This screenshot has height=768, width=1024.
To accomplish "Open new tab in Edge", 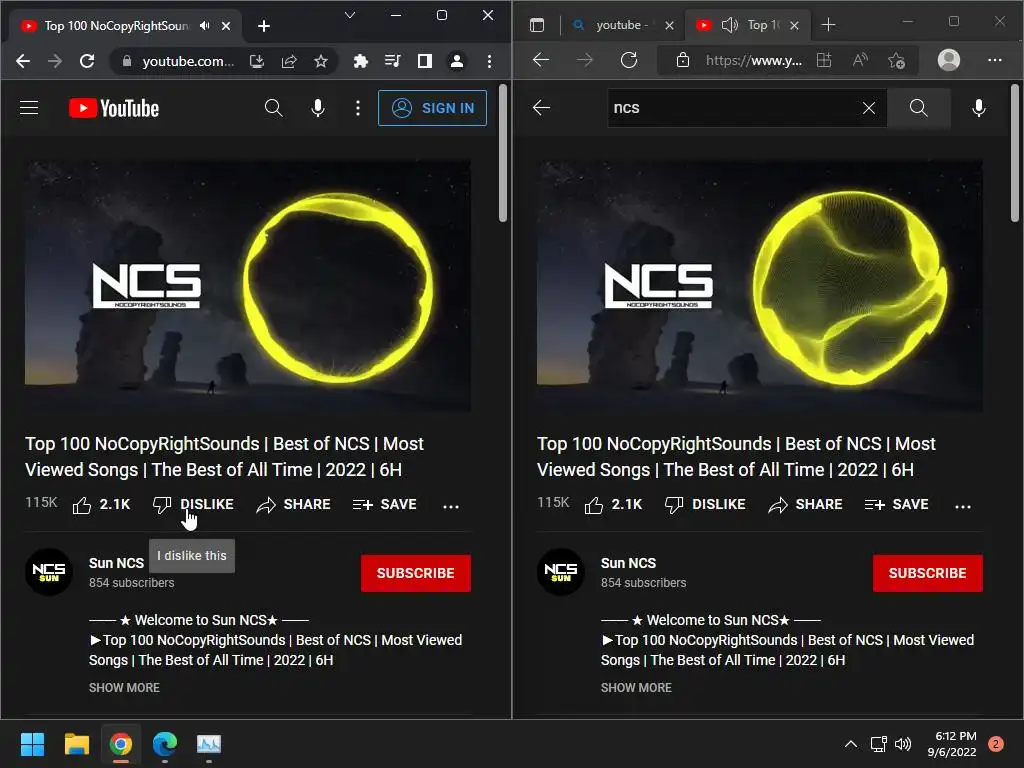I will tap(829, 25).
